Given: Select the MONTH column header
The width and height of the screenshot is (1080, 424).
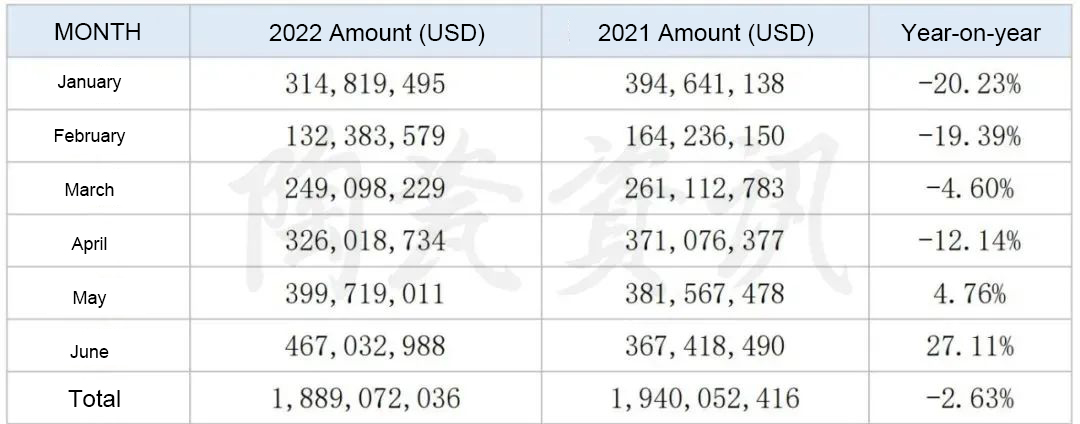Looking at the screenshot, I should click(x=98, y=32).
